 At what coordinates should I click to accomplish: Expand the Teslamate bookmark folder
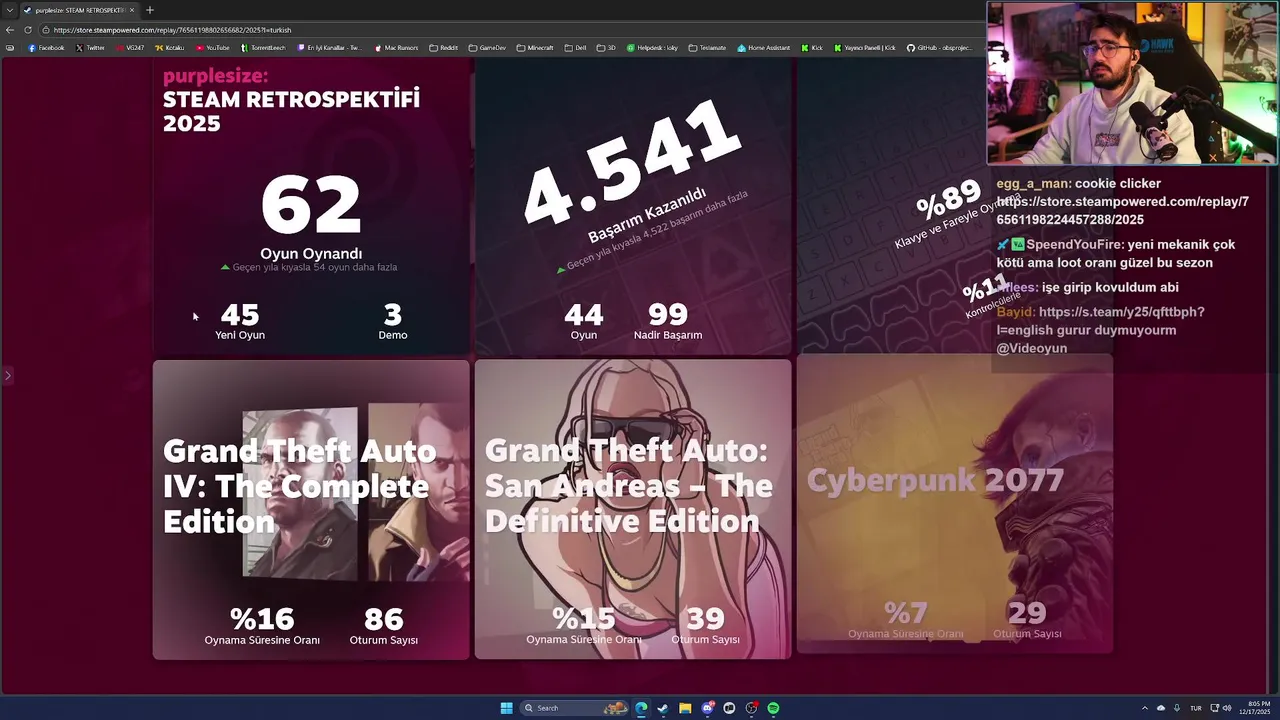pos(707,48)
